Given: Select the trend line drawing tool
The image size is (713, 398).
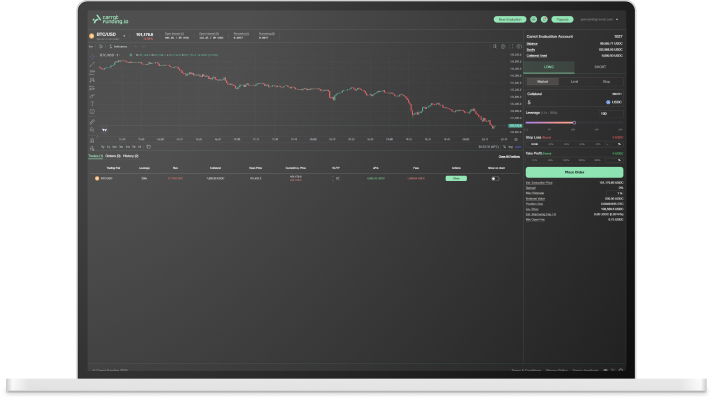Looking at the screenshot, I should [92, 64].
